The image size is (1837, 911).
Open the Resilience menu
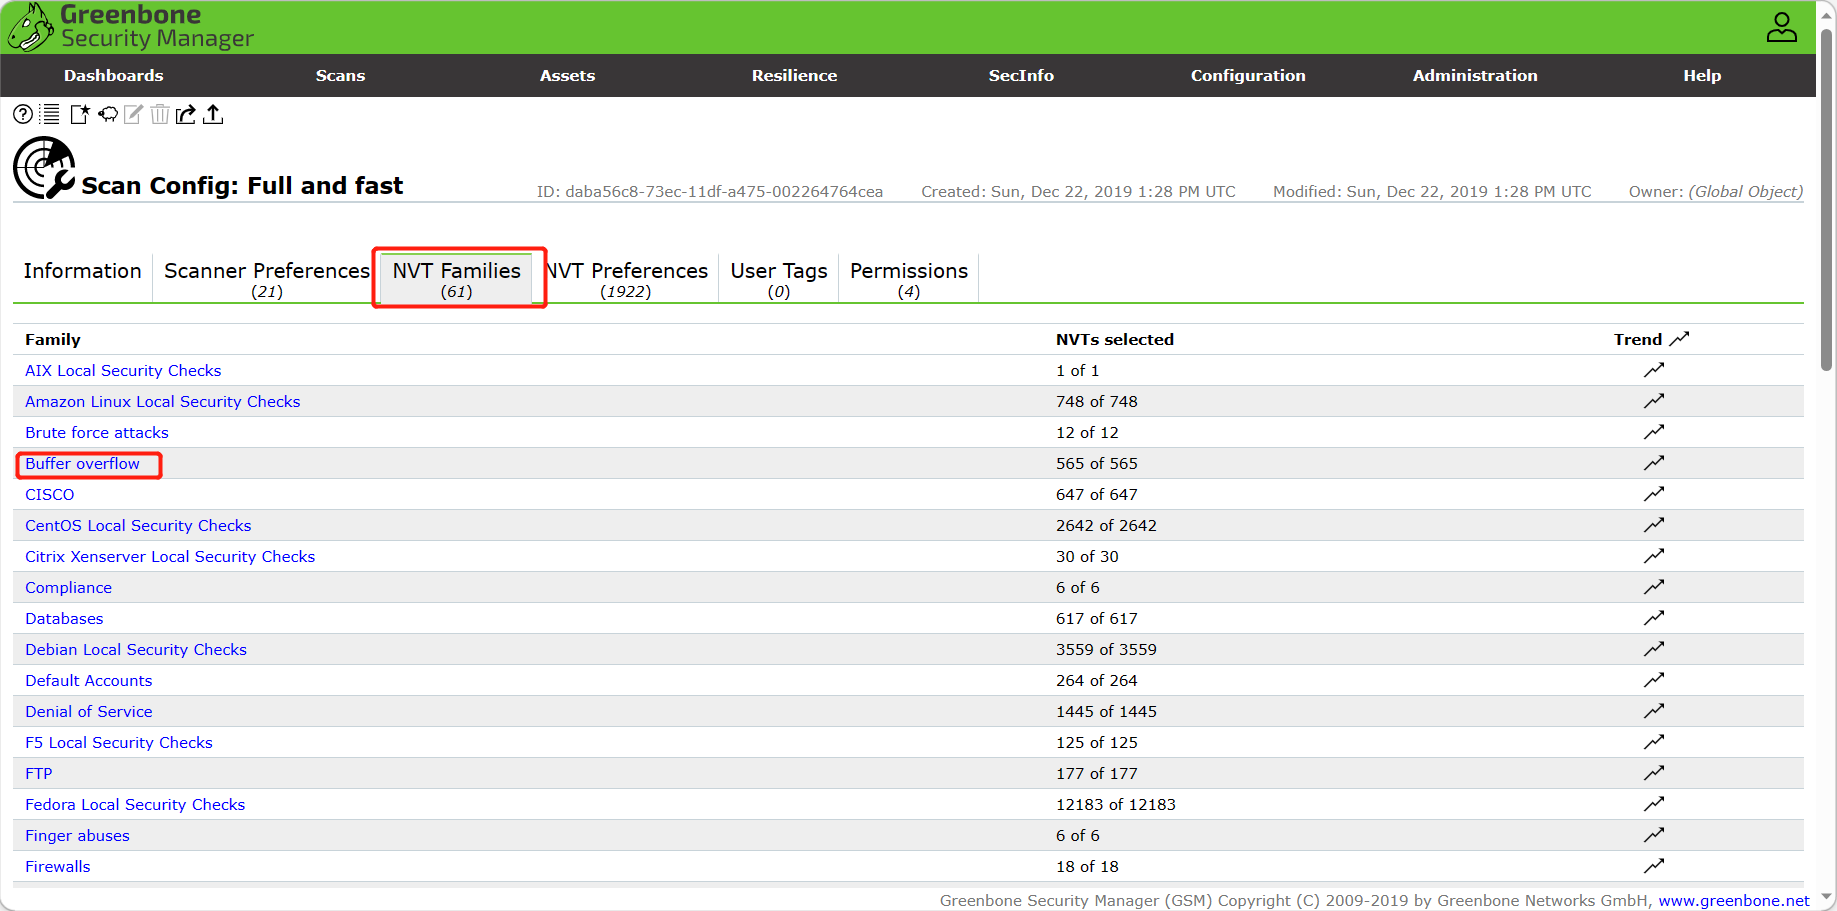pyautogui.click(x=794, y=76)
